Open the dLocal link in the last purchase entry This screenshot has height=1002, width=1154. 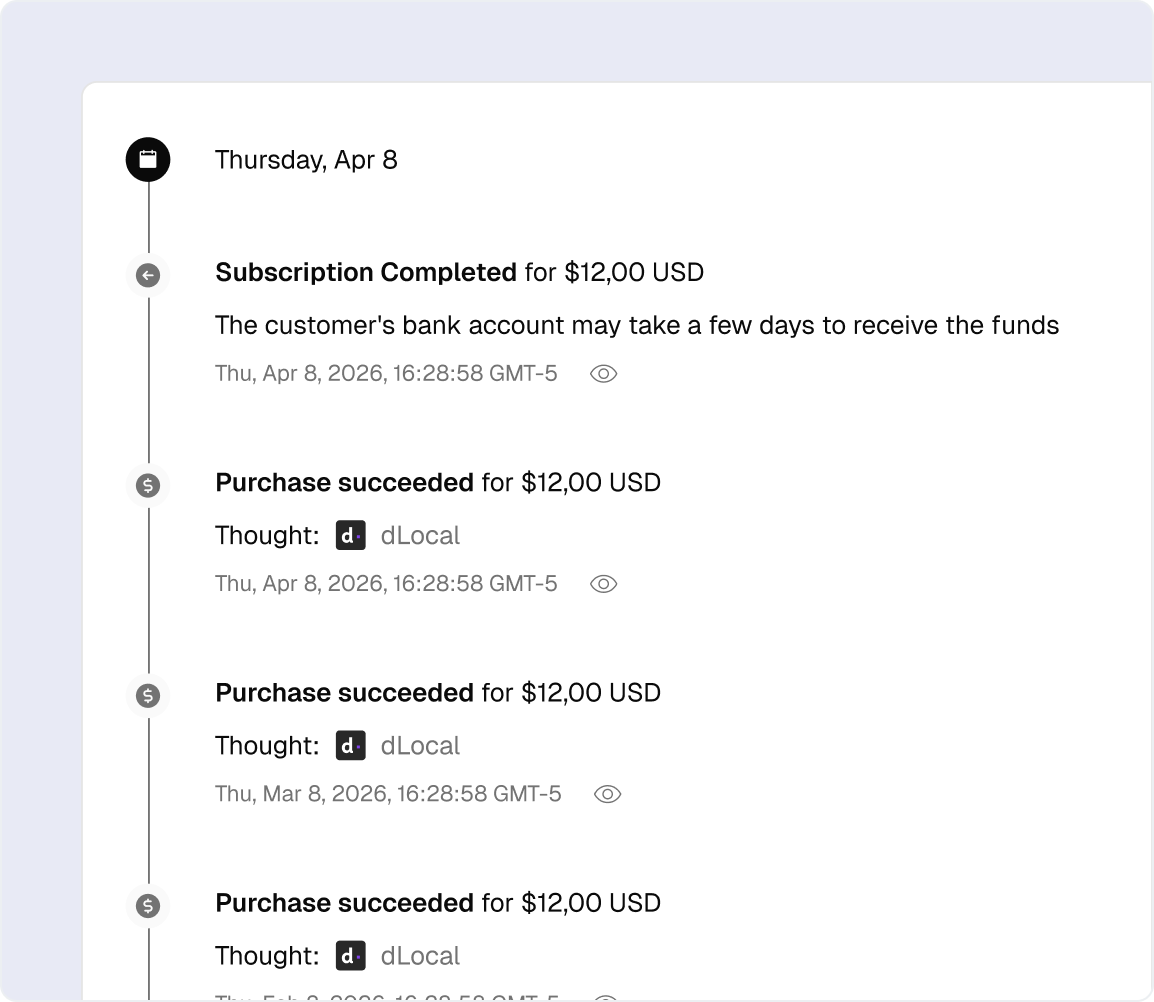(420, 956)
